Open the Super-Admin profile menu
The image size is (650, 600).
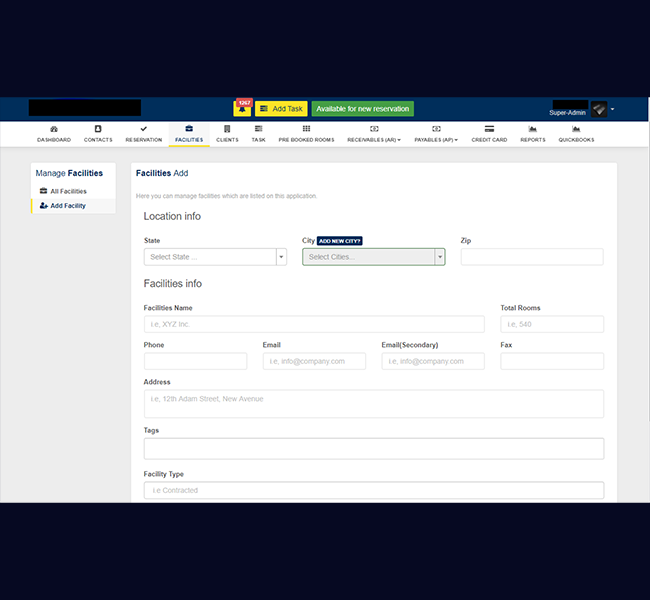coord(599,109)
